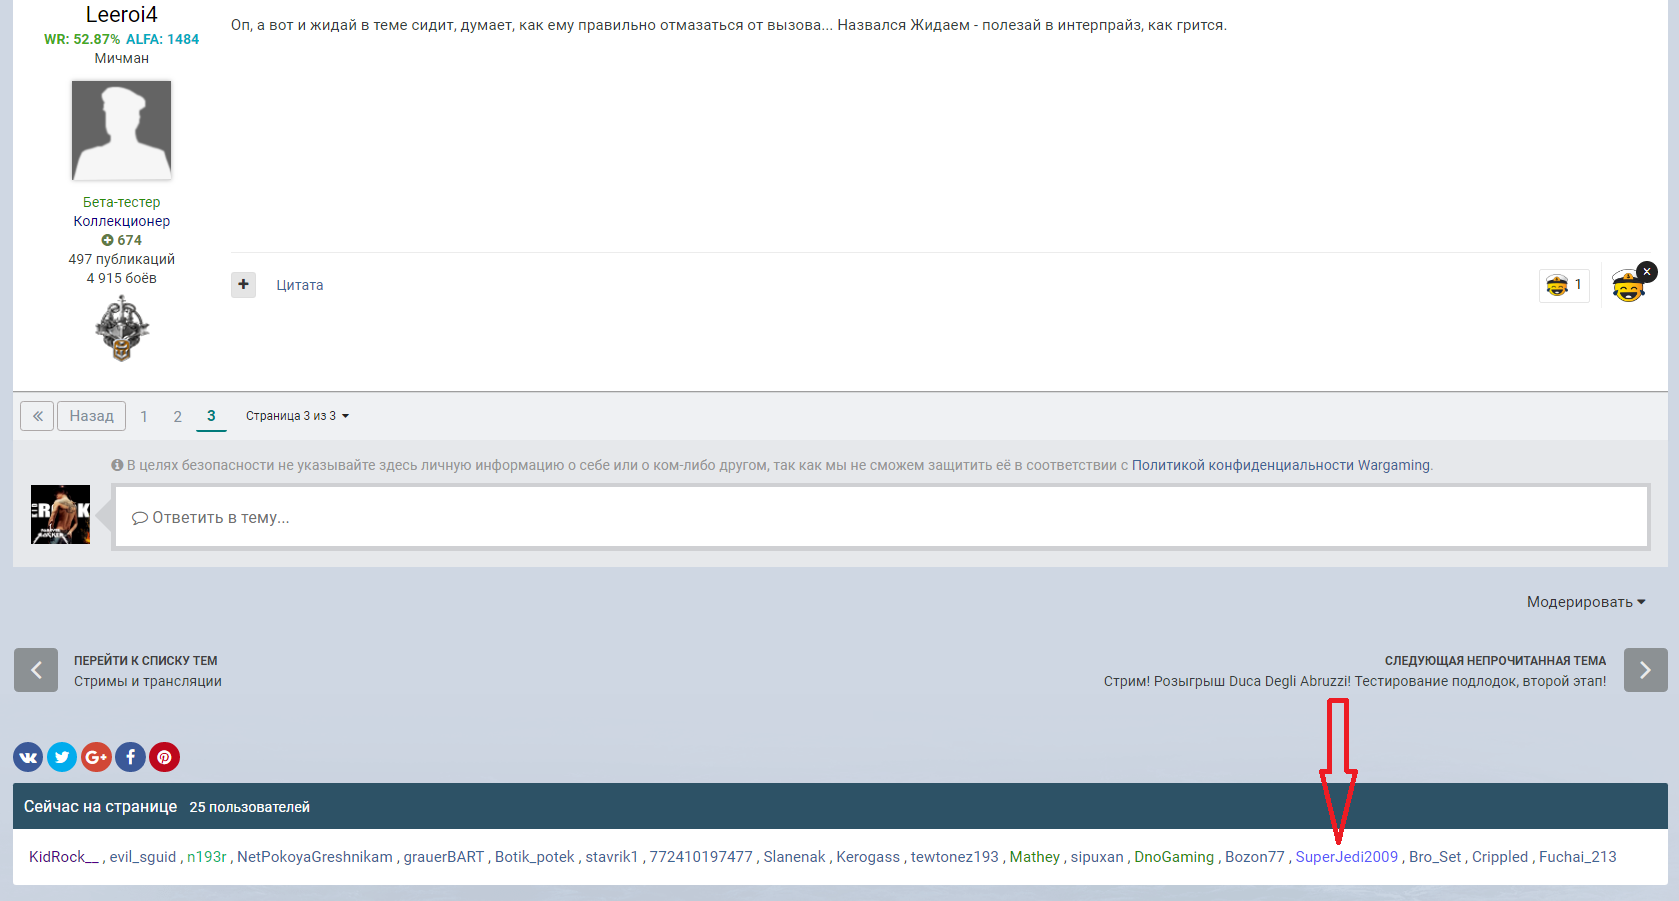This screenshot has height=901, width=1679.
Task: Open next unread topic right arrow
Action: 1645,670
